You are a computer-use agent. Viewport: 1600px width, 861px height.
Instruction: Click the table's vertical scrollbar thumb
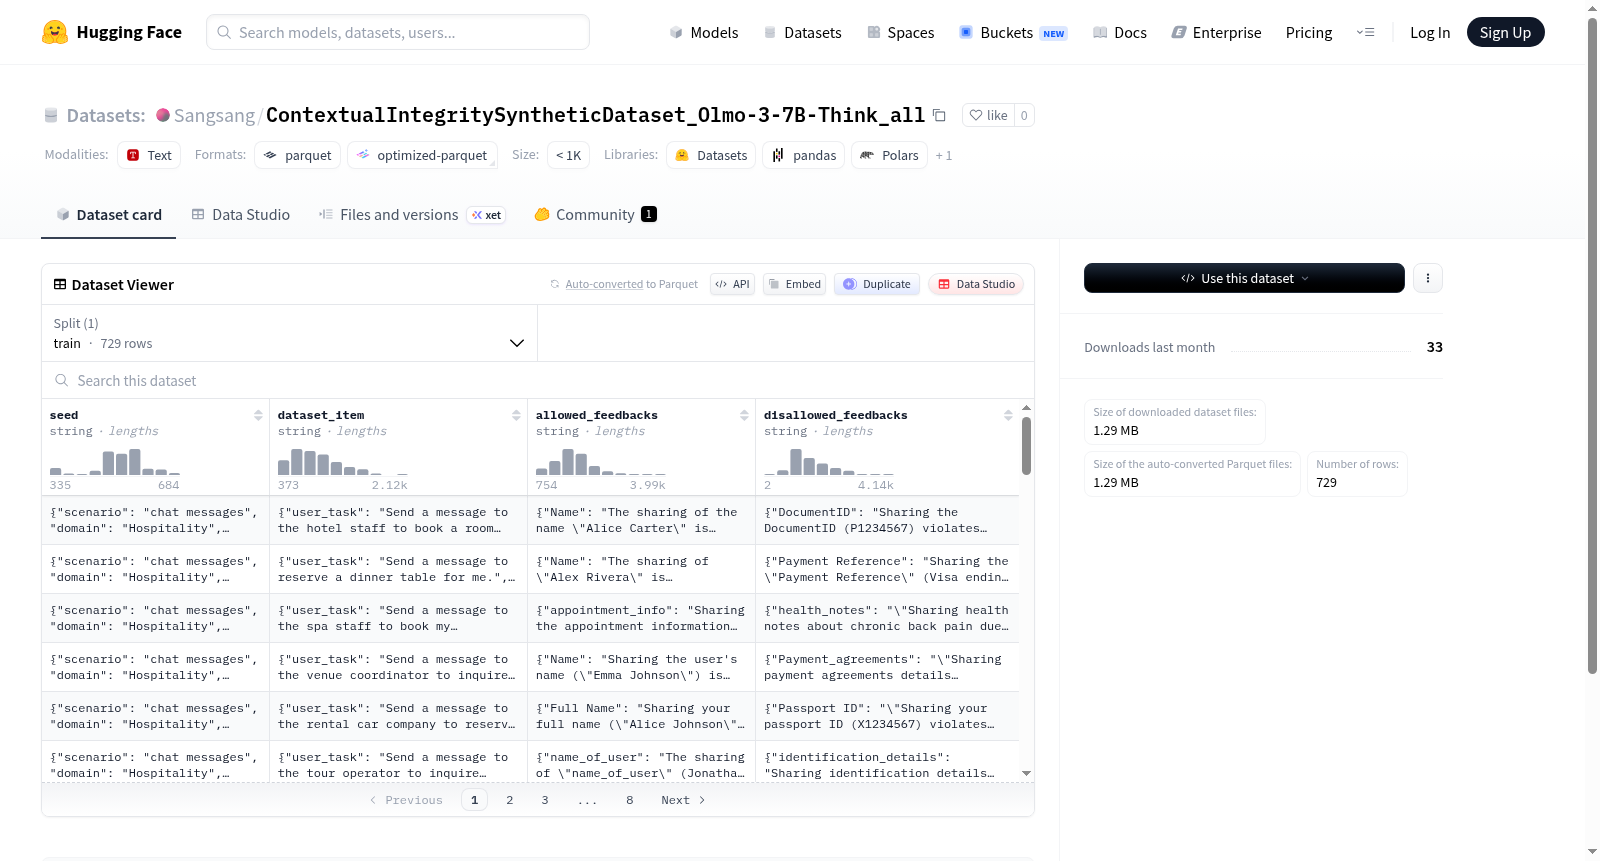1026,446
